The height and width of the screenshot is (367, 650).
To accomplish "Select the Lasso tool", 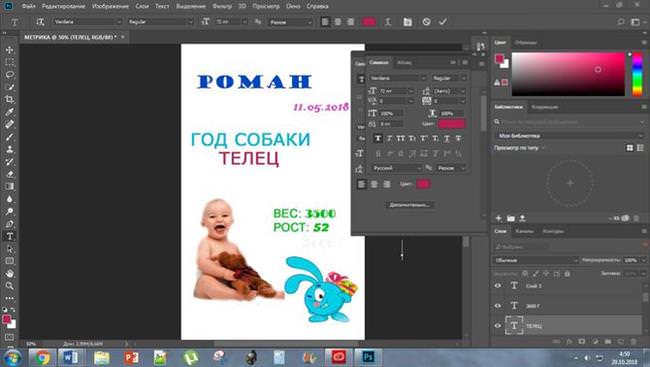I will (x=10, y=75).
